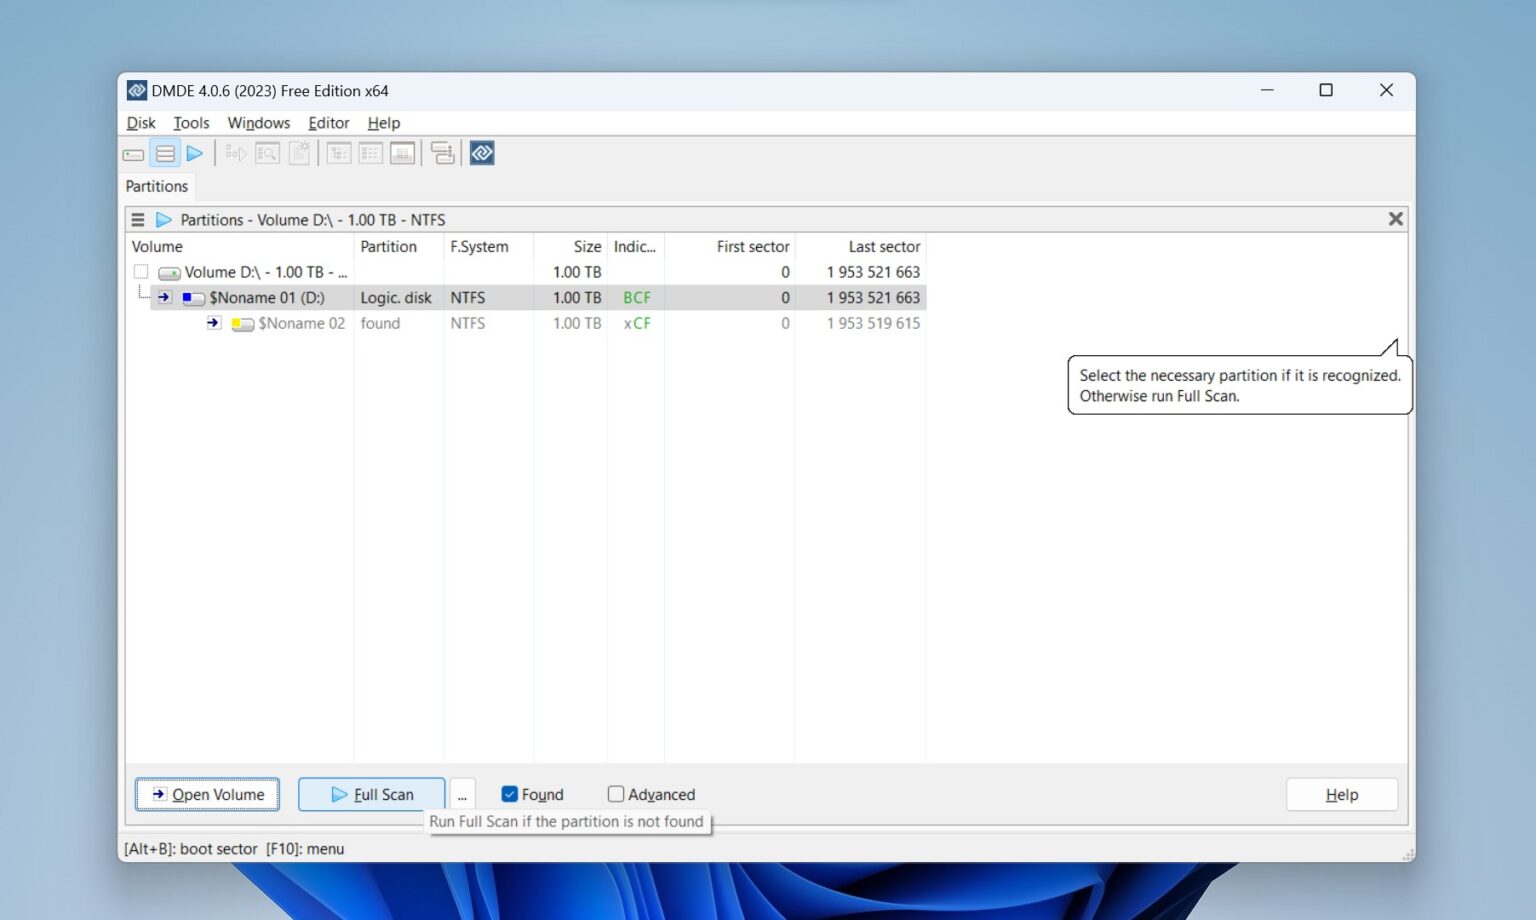Screen dimensions: 1536x920
Task: Select the $Noname 02 found partition row
Action: click(x=302, y=323)
